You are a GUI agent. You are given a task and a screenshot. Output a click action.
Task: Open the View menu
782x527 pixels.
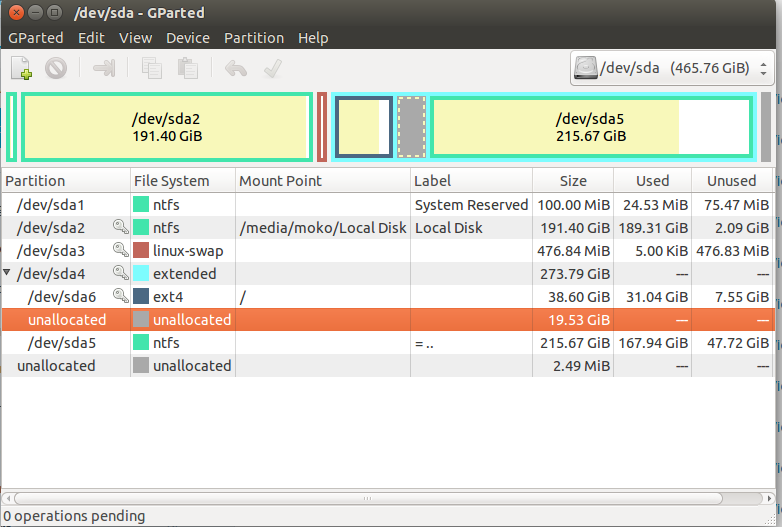click(135, 38)
